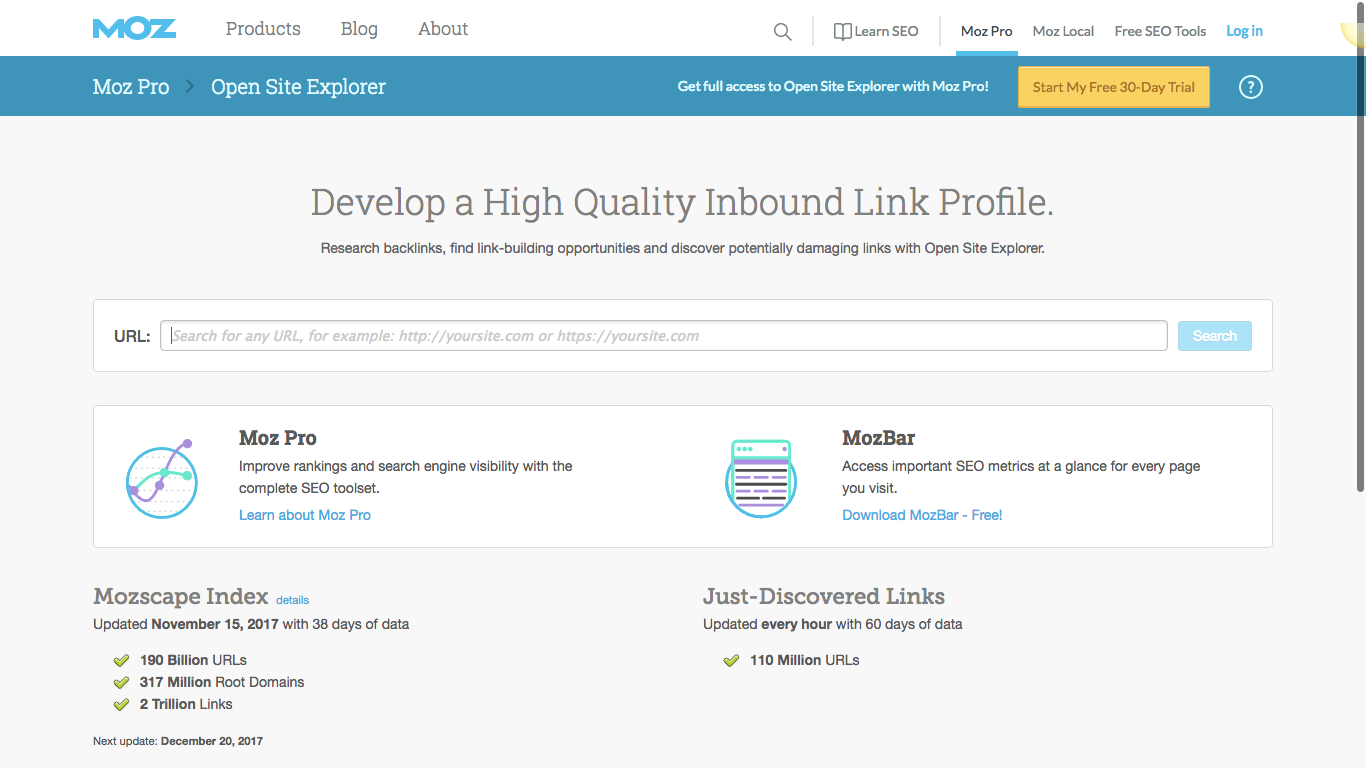Click the Moz Pro card heading

click(x=278, y=438)
